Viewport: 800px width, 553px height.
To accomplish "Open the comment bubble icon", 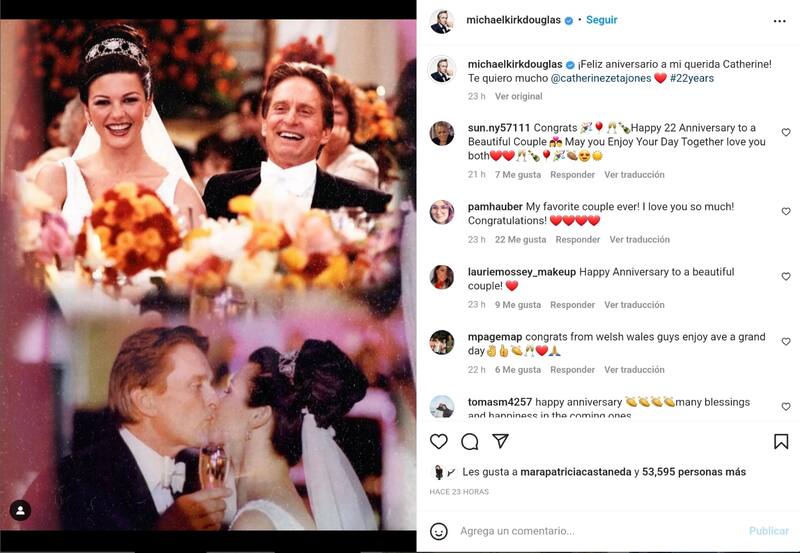I will point(469,441).
